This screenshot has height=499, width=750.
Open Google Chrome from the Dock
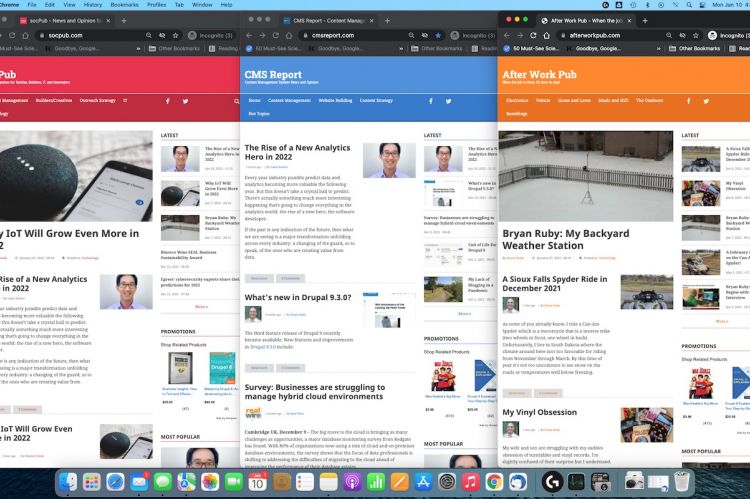pos(494,482)
